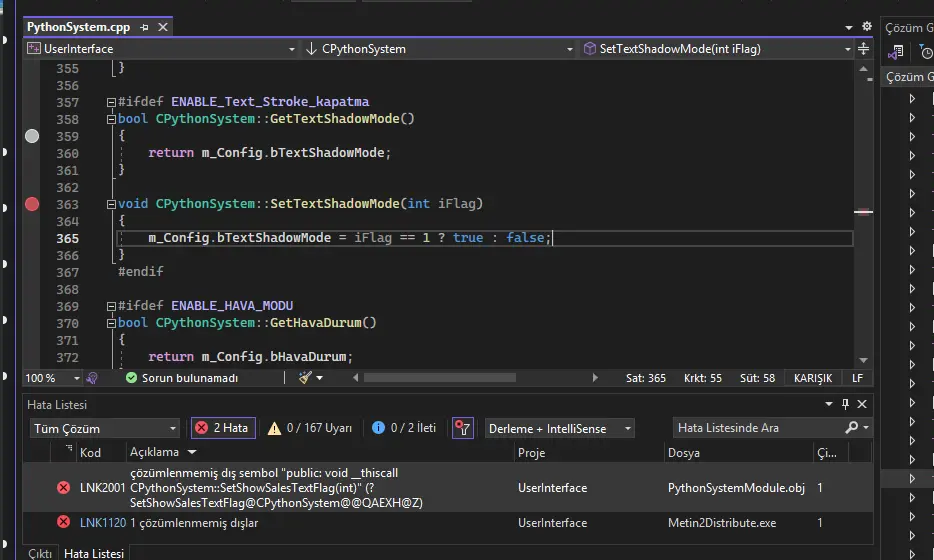Click the KARIŞIK indentation indicator
934x560 pixels.
coord(812,378)
